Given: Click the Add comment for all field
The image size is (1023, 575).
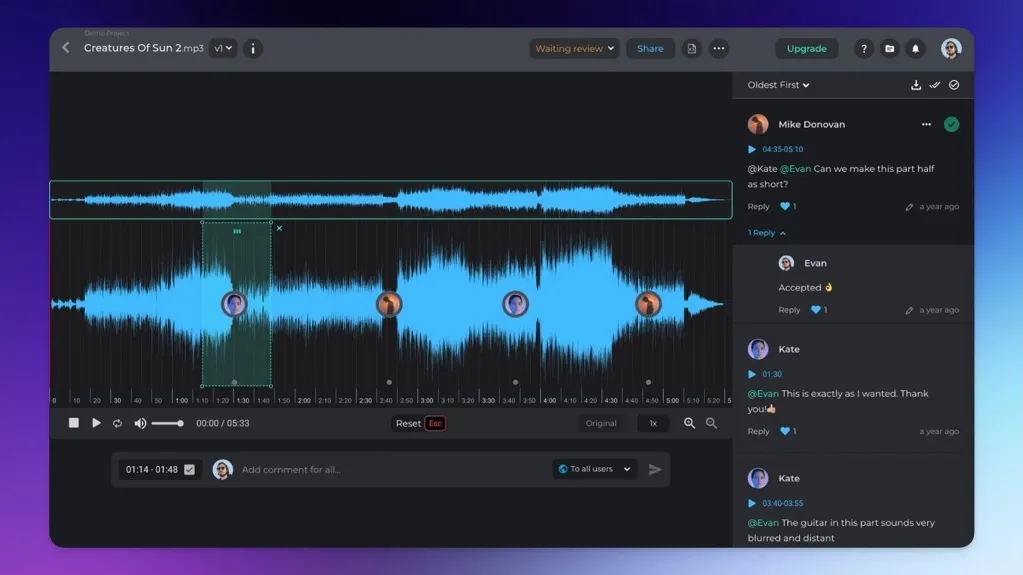Looking at the screenshot, I should tap(391, 469).
